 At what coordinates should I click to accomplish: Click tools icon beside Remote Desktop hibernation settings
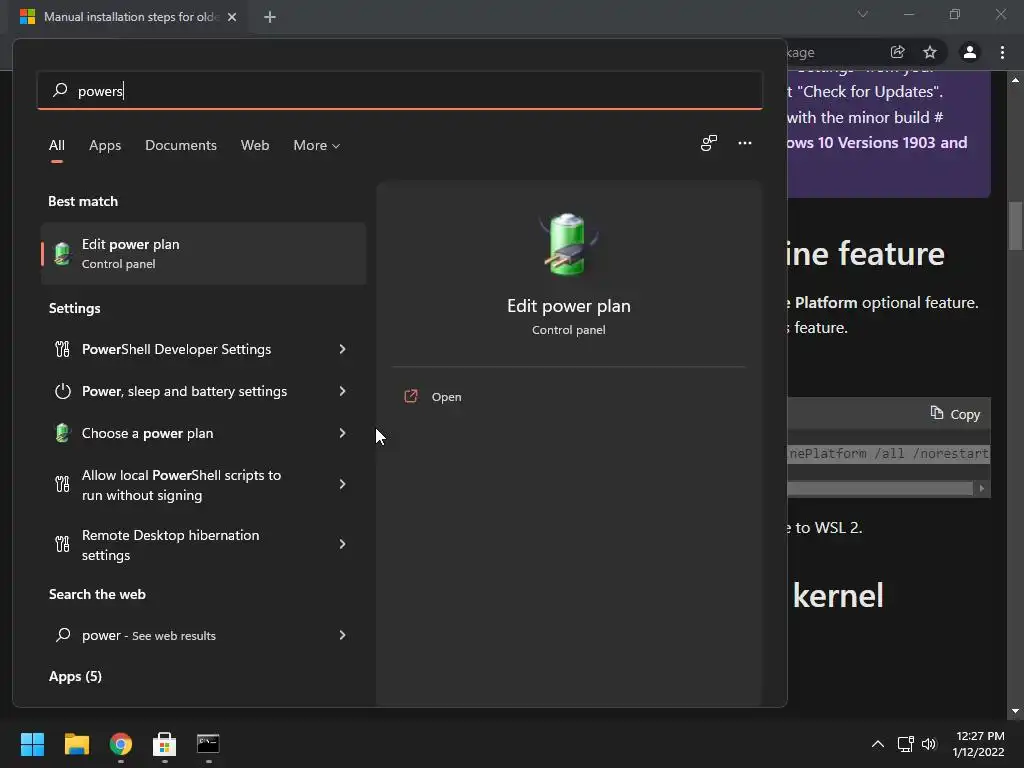click(x=62, y=544)
